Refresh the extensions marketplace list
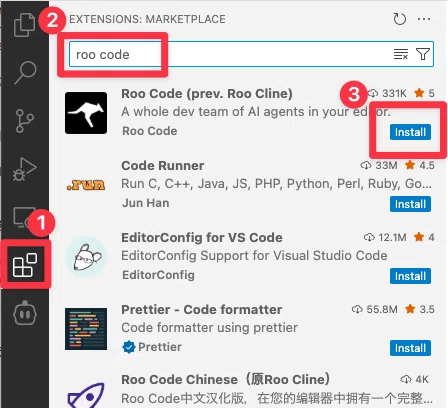448x408 pixels. [x=399, y=19]
